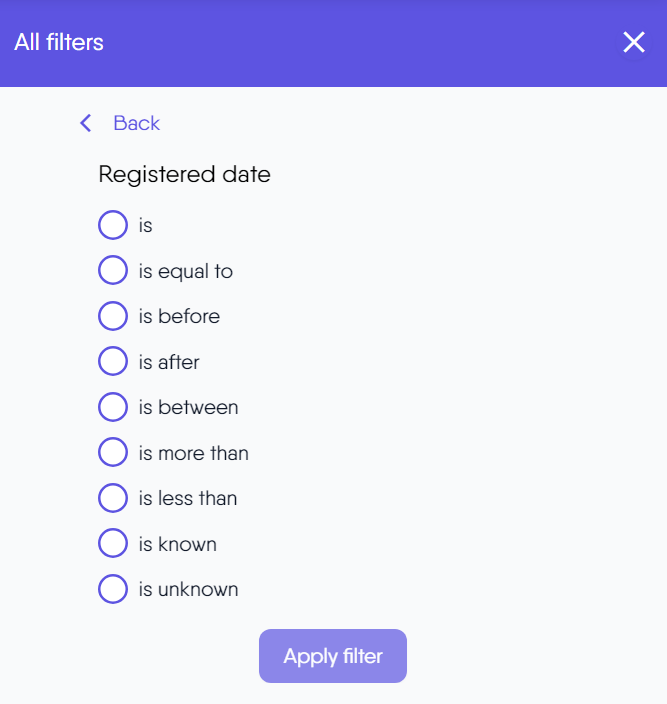This screenshot has height=704, width=667.
Task: Click the 'is equal to' text label
Action: pyautogui.click(x=185, y=271)
